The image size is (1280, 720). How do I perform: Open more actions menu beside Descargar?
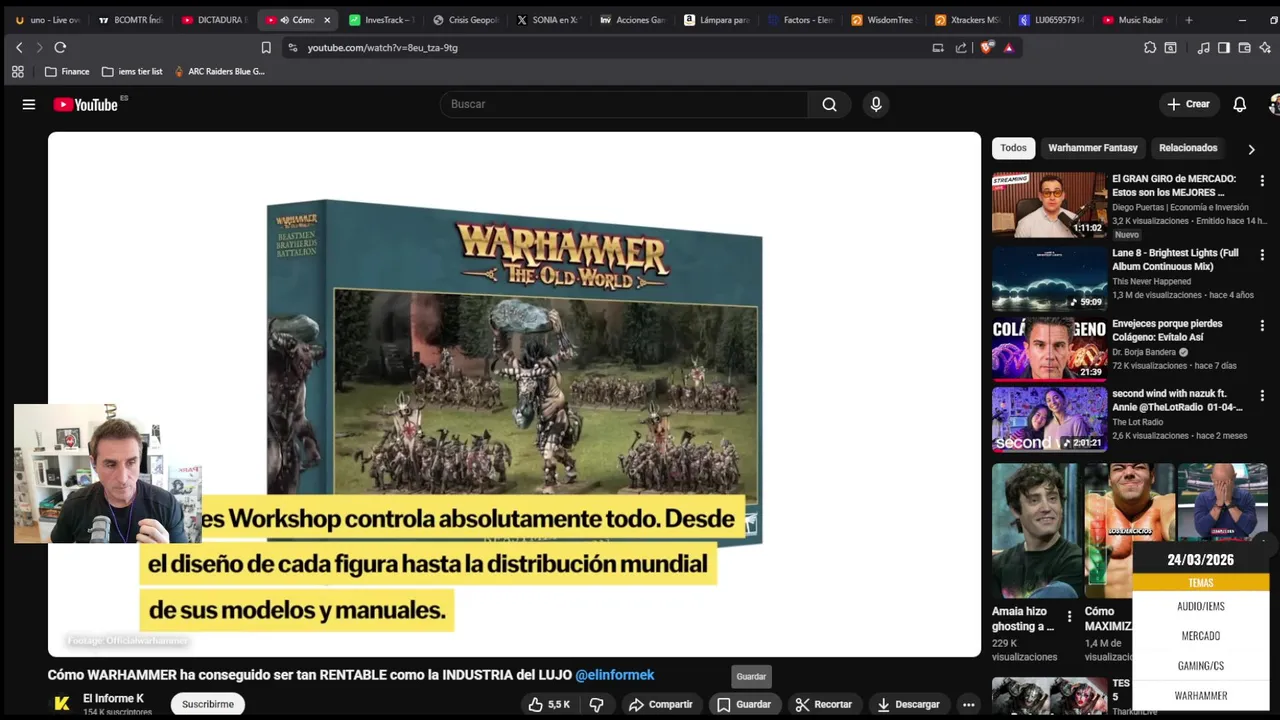pyautogui.click(x=968, y=704)
